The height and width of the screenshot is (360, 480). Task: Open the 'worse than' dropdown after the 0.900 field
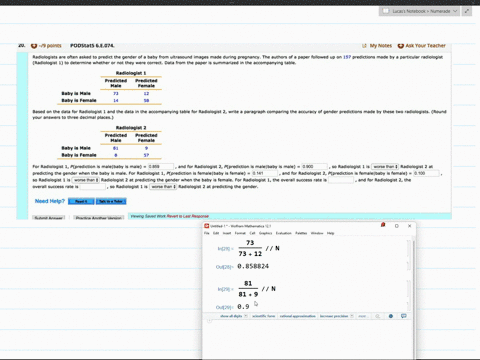click(x=385, y=167)
